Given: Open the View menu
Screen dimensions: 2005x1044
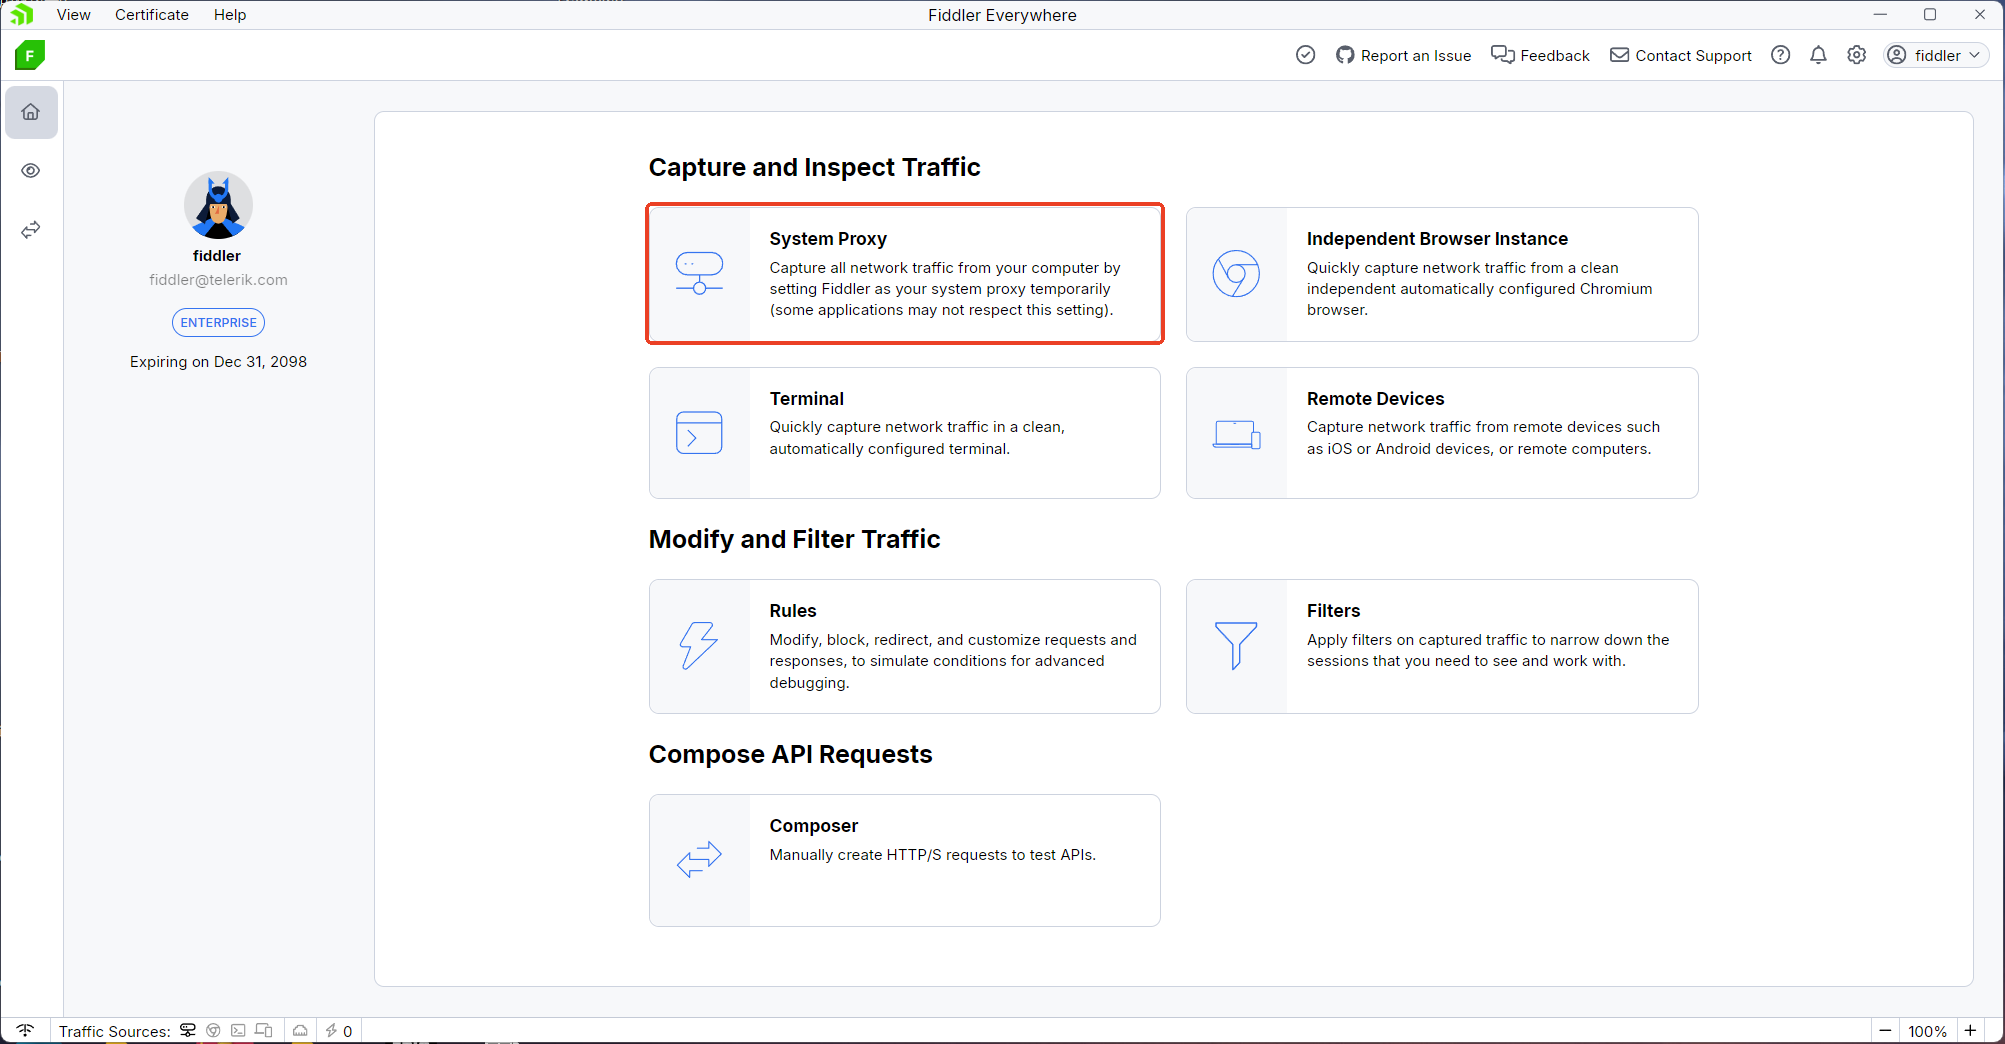Looking at the screenshot, I should pyautogui.click(x=74, y=15).
